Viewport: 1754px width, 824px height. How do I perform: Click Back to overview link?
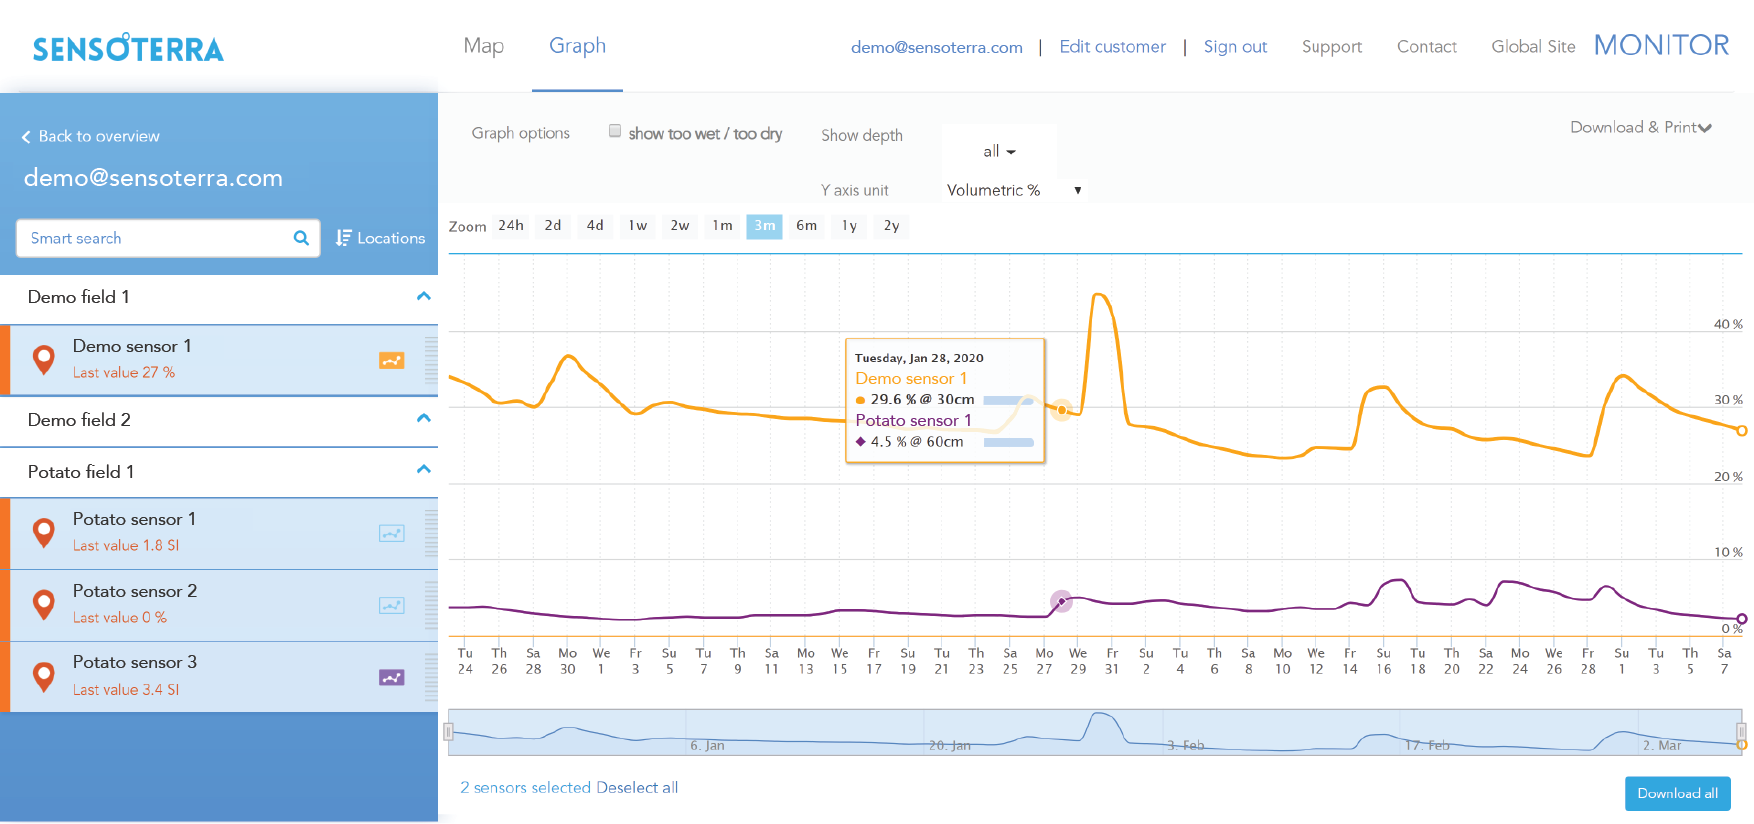tap(99, 136)
